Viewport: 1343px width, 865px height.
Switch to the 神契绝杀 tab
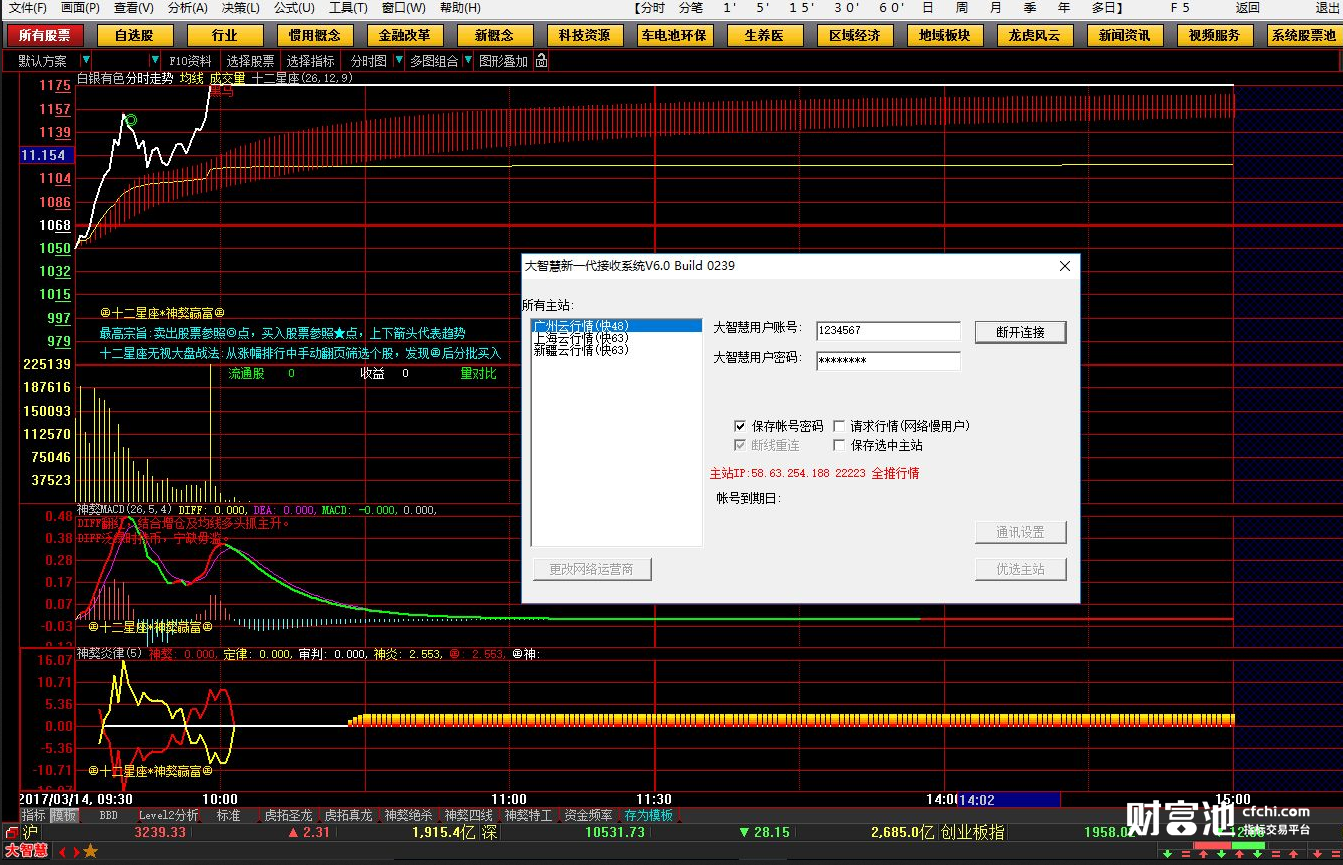point(408,816)
